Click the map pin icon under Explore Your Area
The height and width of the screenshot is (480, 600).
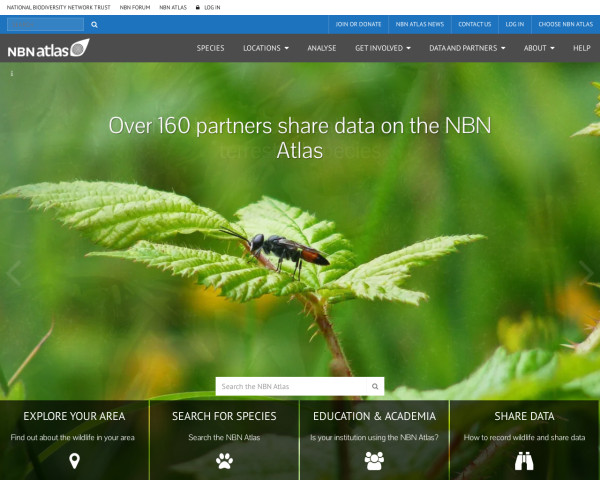point(74,460)
